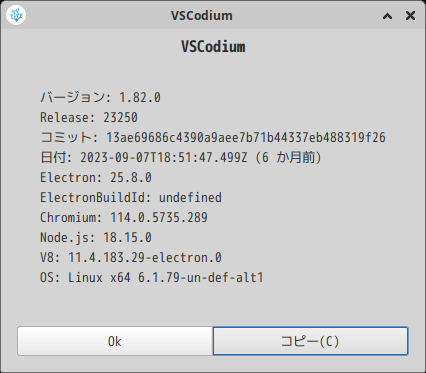This screenshot has height=373, width=426.
Task: Click the V8: 11.4.183.29-electron.0 line
Action: click(x=131, y=257)
